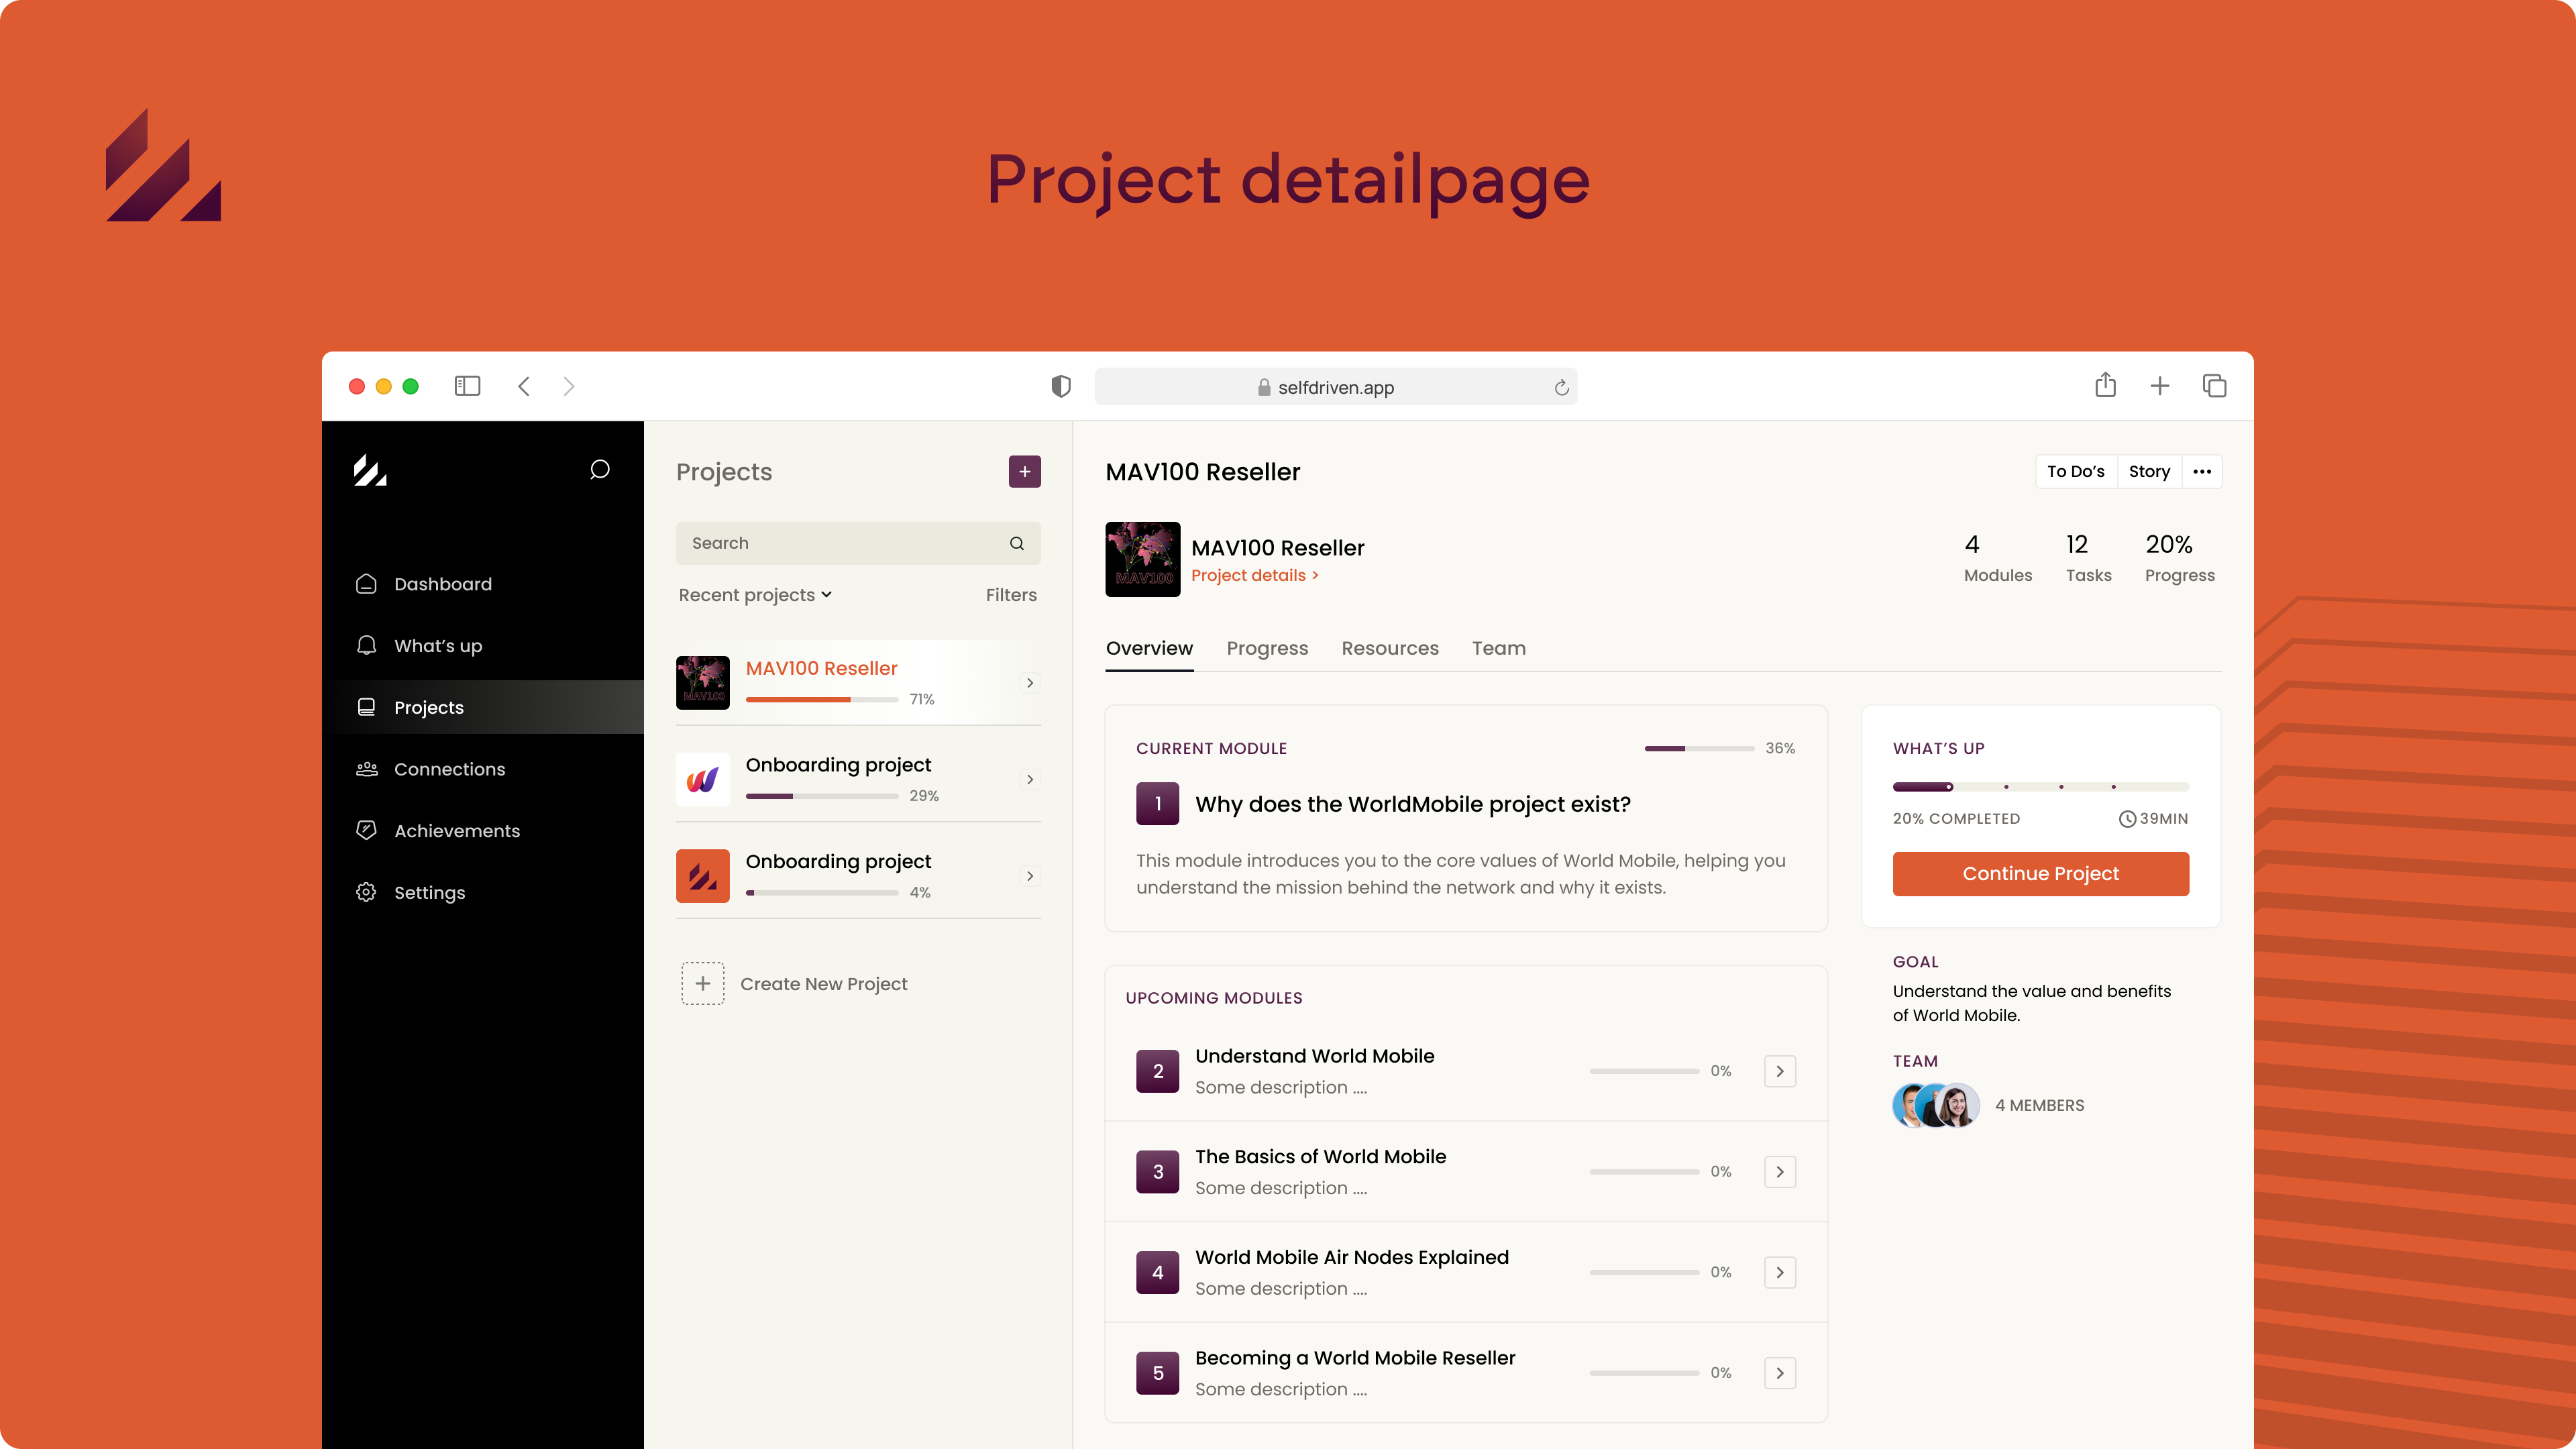The height and width of the screenshot is (1449, 2576).
Task: Go to Connections page
Action: 430,769
